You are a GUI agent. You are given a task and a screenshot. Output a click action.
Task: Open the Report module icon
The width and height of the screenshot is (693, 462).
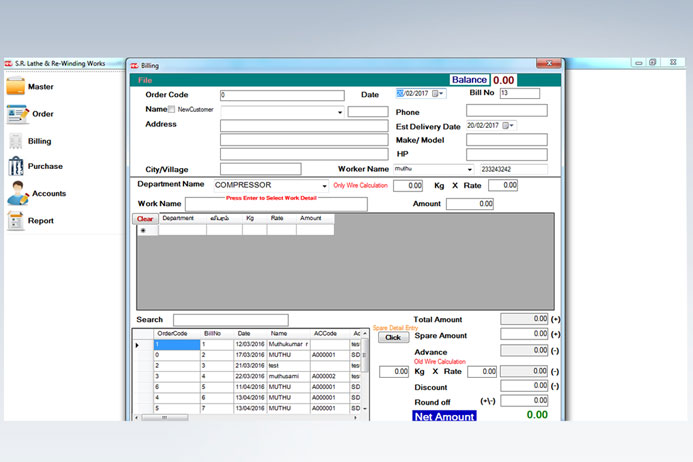pyautogui.click(x=16, y=220)
